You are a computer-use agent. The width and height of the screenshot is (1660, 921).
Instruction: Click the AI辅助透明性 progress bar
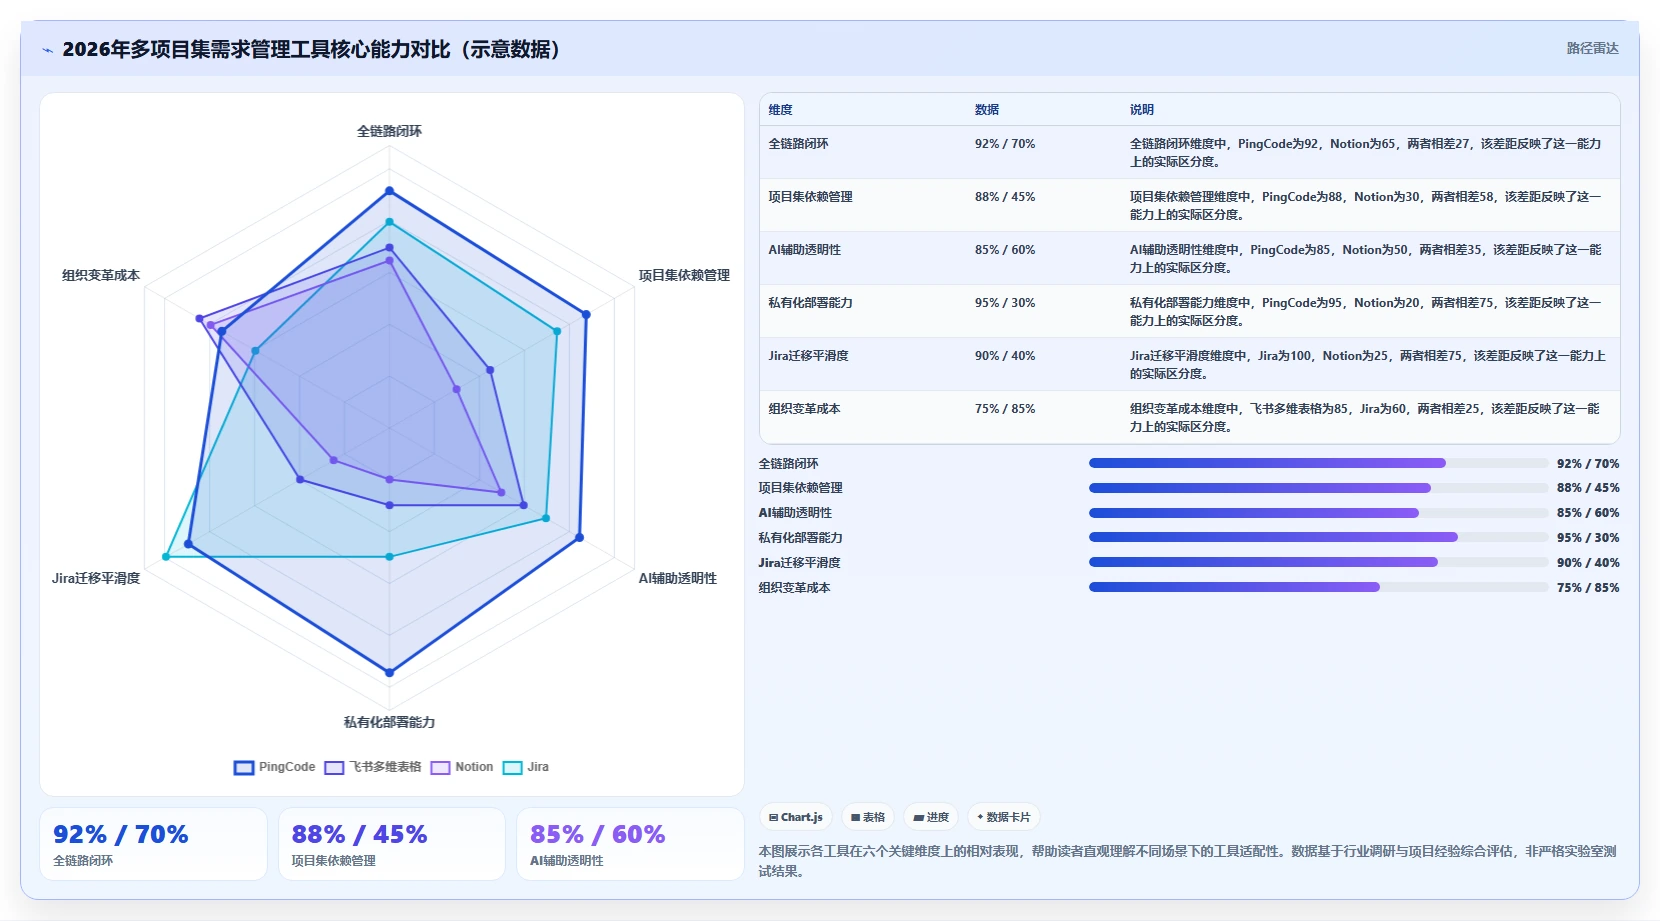1318,513
